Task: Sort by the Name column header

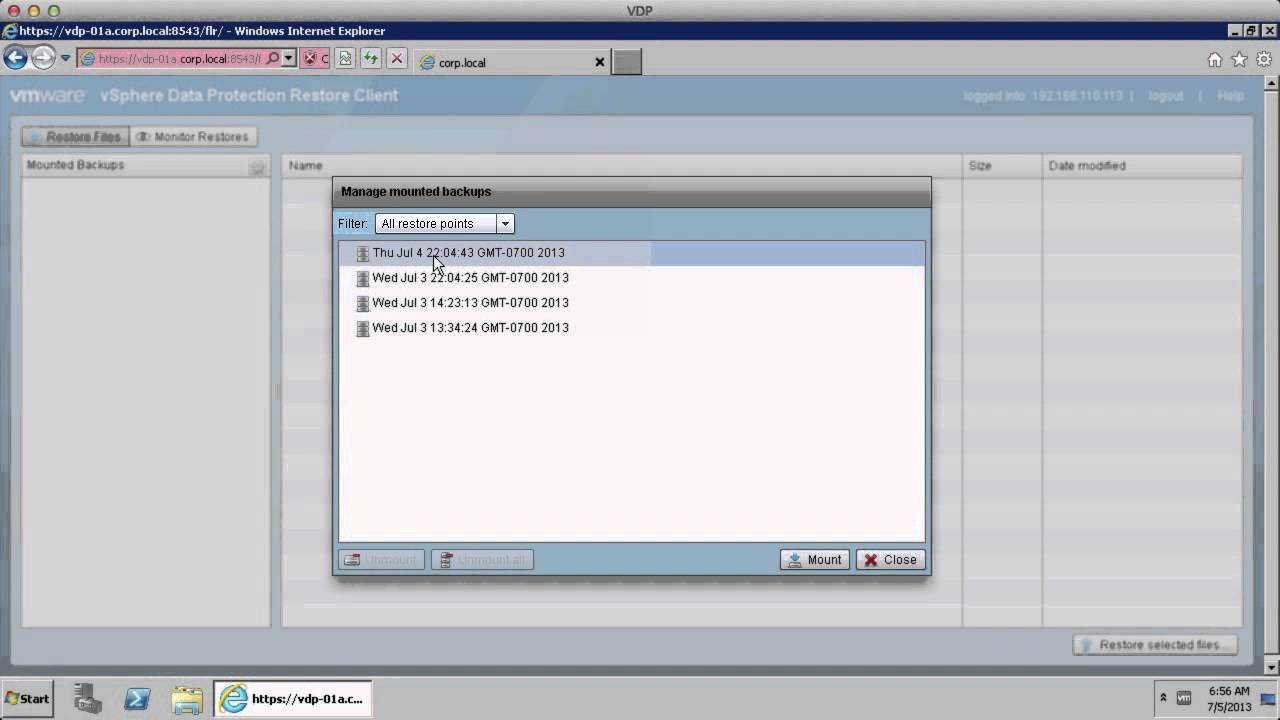Action: pos(622,166)
